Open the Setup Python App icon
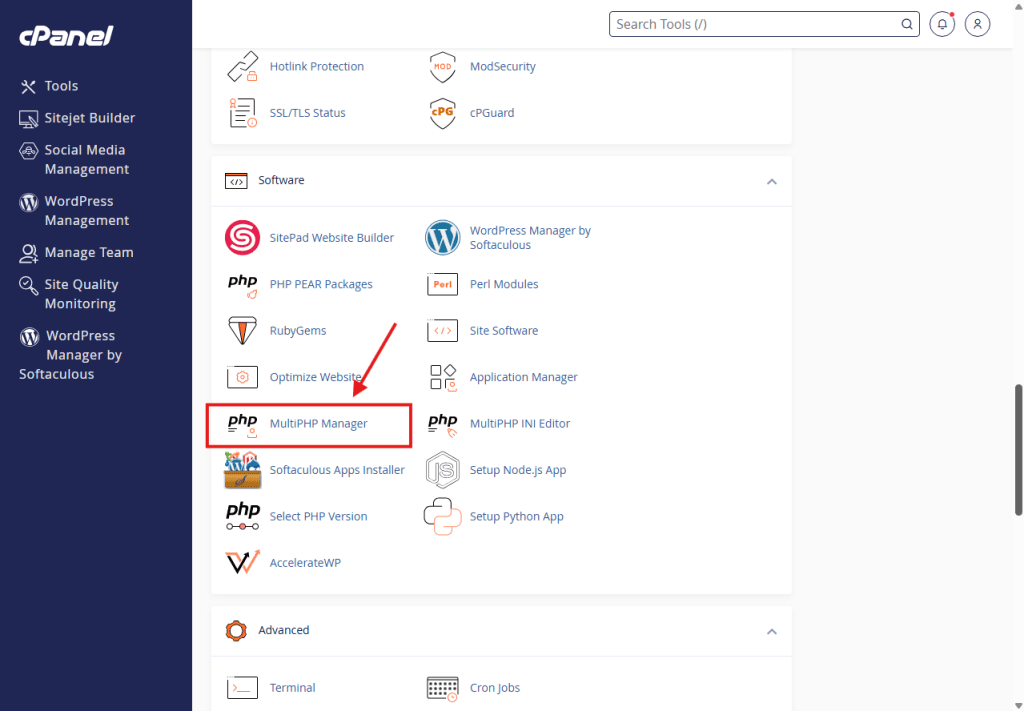Screen dimensions: 1024x711 coord(442,517)
